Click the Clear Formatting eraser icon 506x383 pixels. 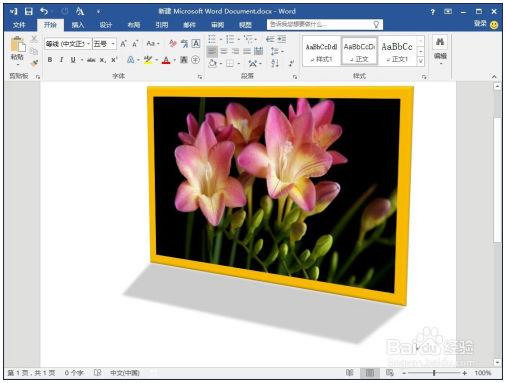tap(173, 44)
